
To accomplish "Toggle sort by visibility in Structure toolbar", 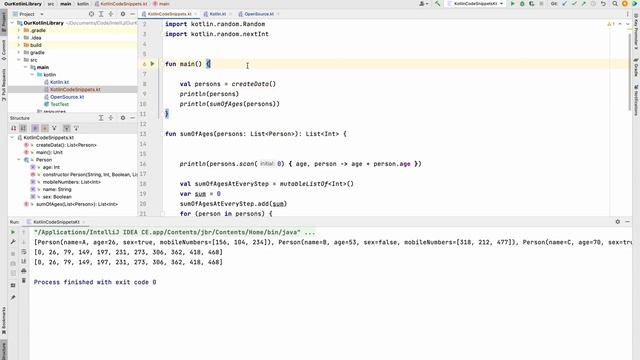I will click(x=13, y=128).
